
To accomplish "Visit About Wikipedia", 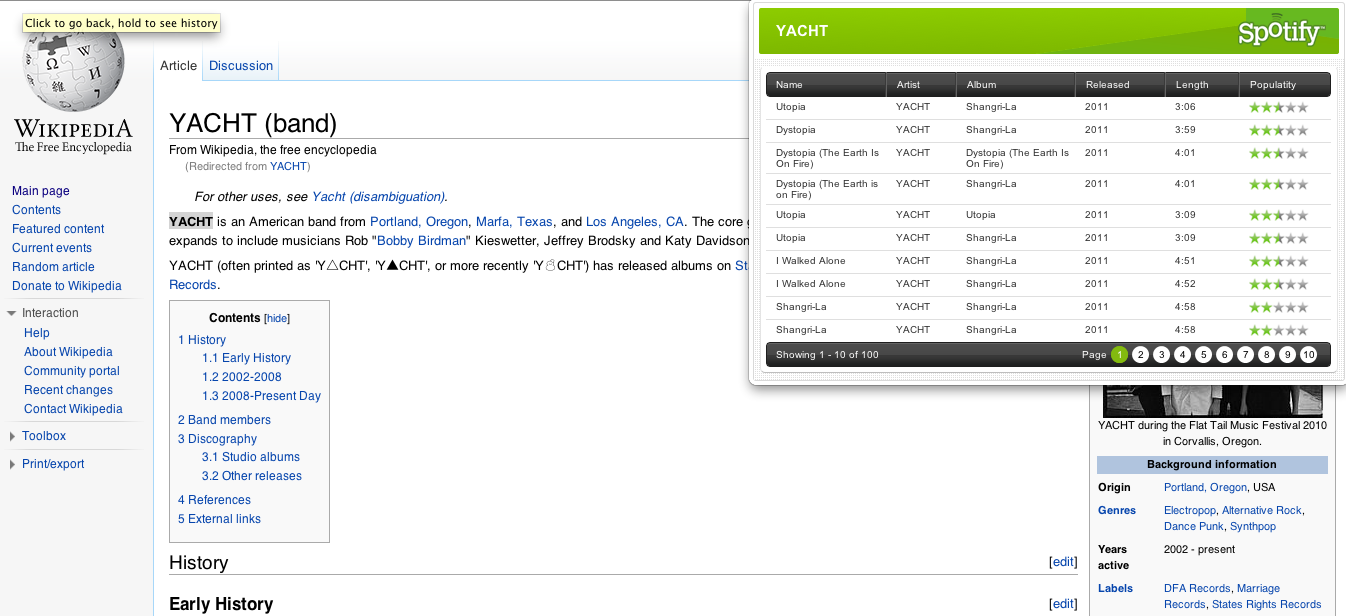I will [x=68, y=352].
